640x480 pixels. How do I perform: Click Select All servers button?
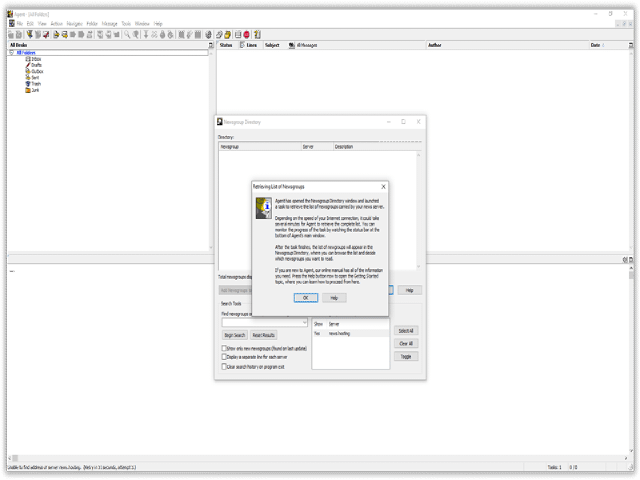pyautogui.click(x=406, y=331)
